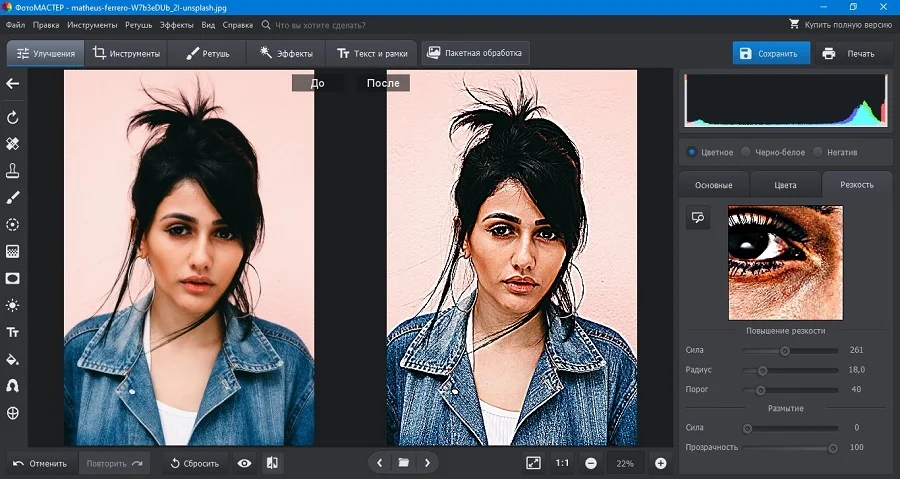Click the fit-to-screen icon
Viewport: 900px width, 479px height.
tap(533, 463)
